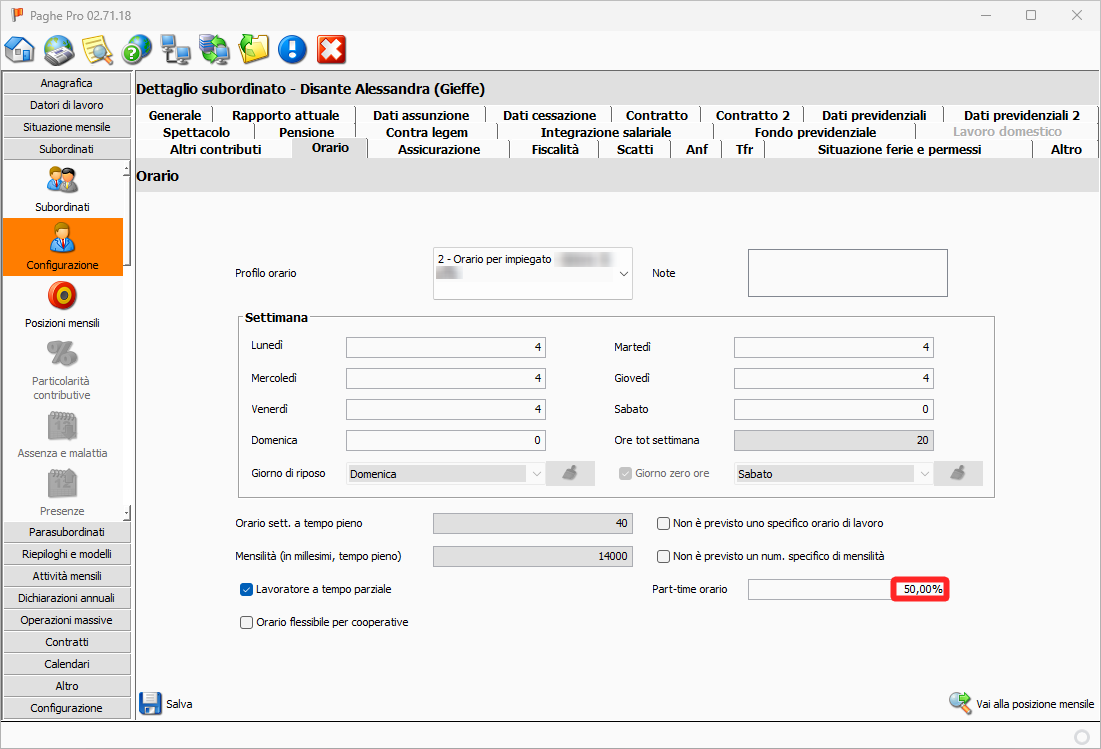Click the Home house icon in toolbar
The image size is (1101, 749).
point(20,49)
